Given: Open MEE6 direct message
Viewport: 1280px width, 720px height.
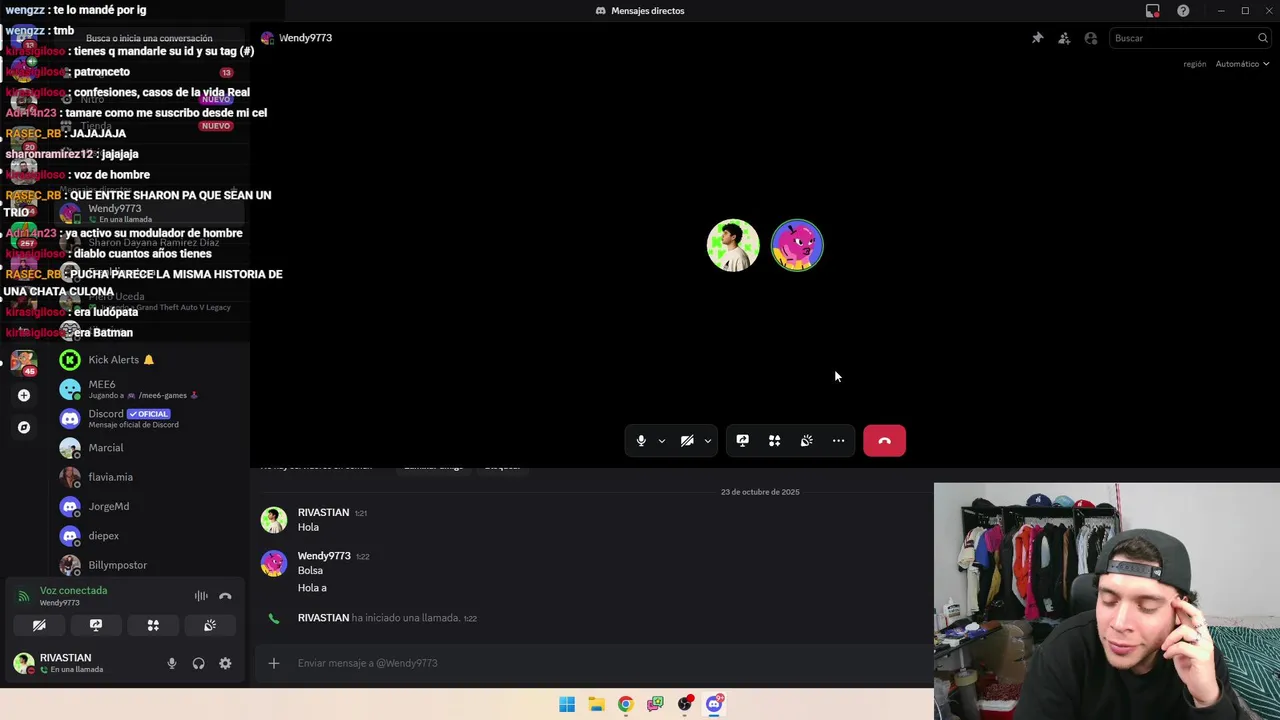Looking at the screenshot, I should click(150, 389).
